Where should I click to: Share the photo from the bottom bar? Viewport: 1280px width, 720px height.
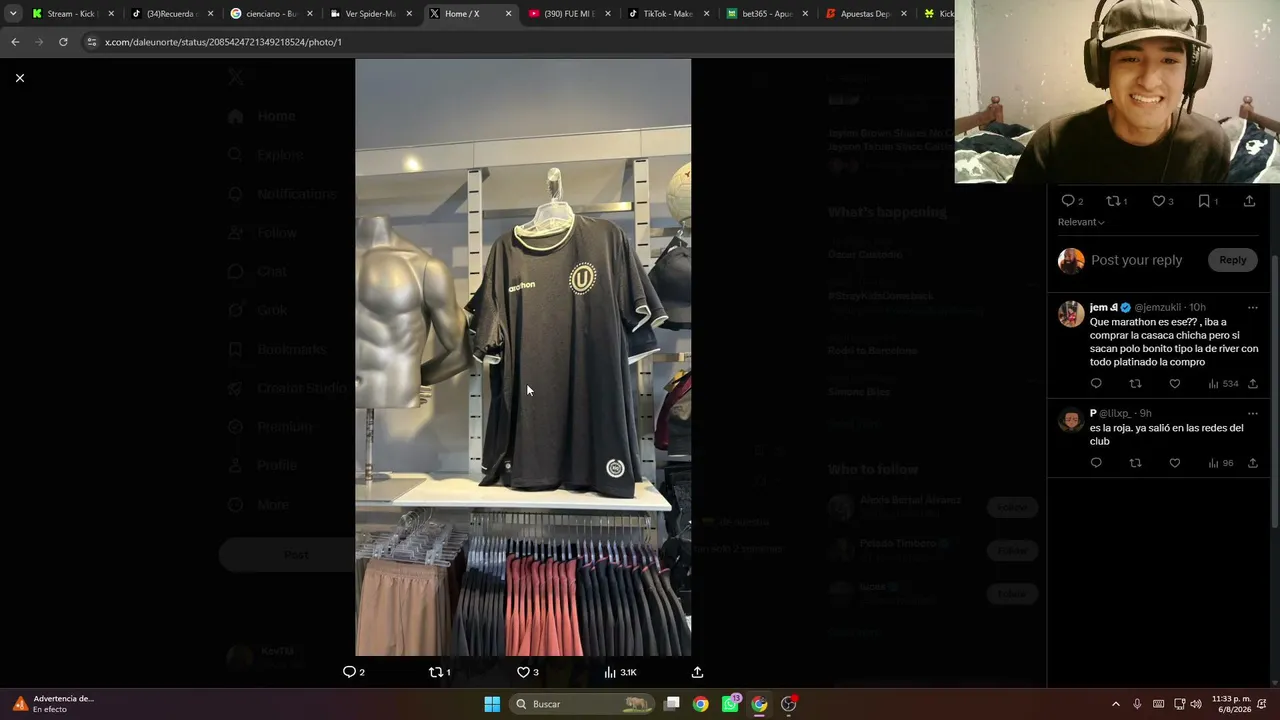click(697, 672)
